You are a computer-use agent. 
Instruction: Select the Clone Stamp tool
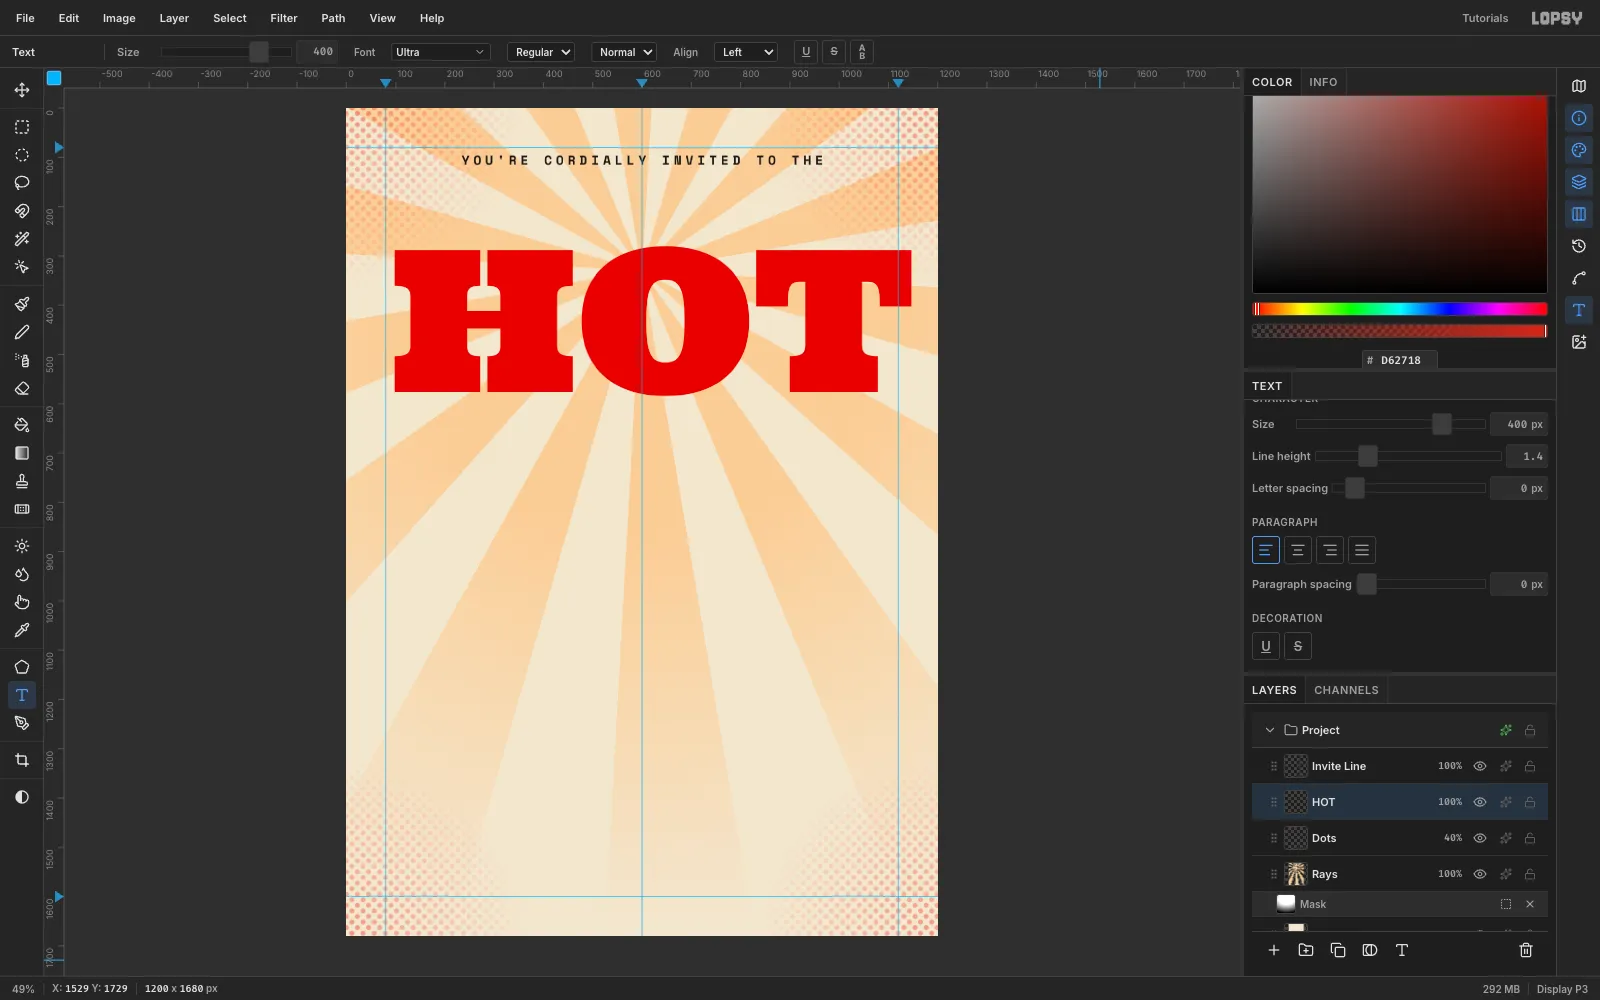(x=22, y=481)
